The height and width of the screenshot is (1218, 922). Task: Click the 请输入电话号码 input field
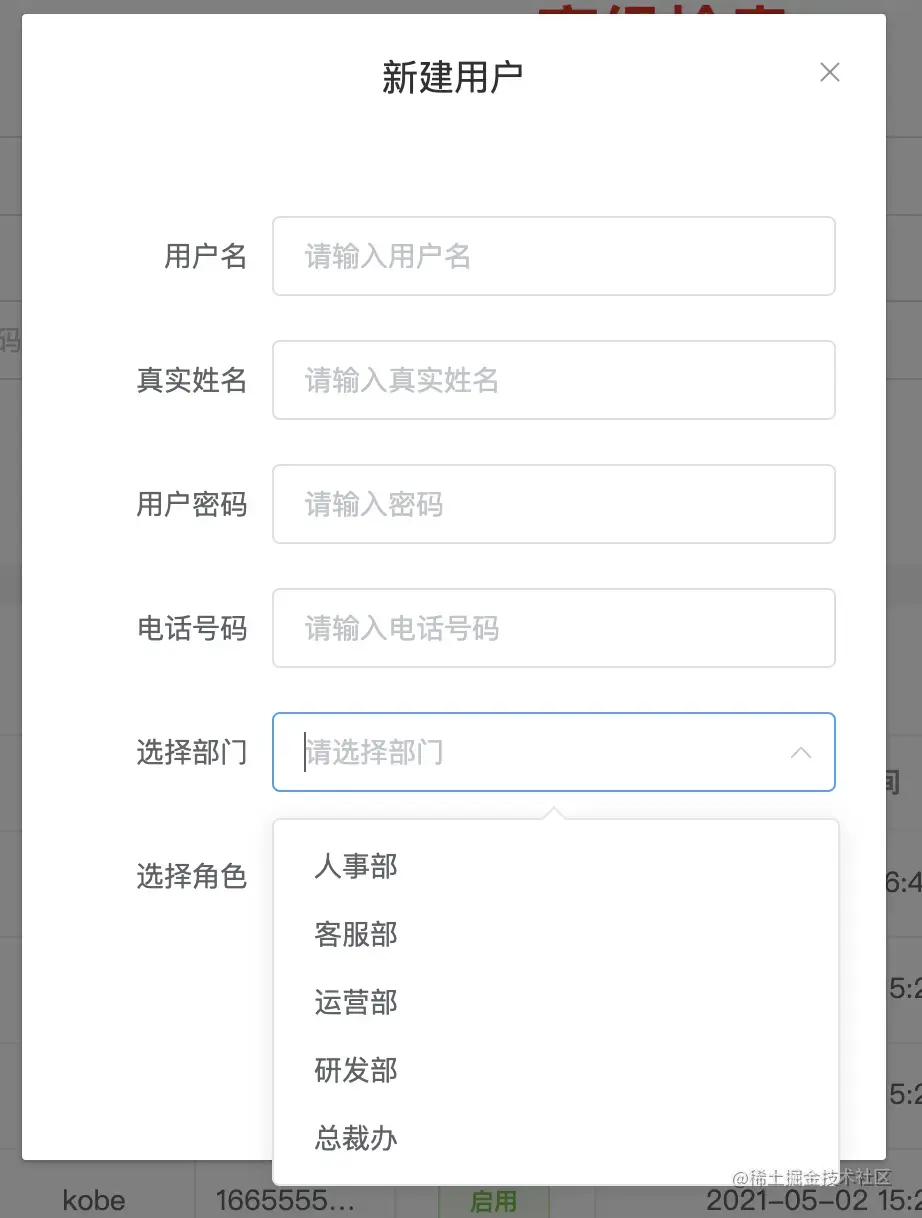[554, 628]
